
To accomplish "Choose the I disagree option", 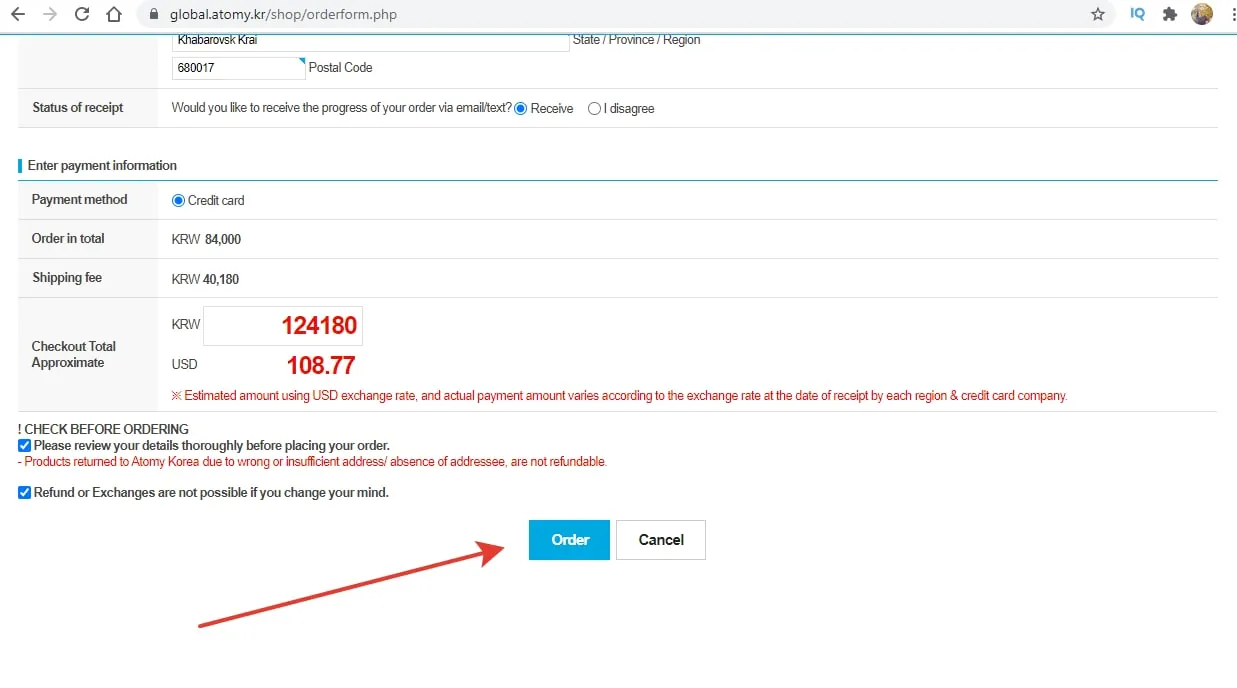I will coord(594,108).
